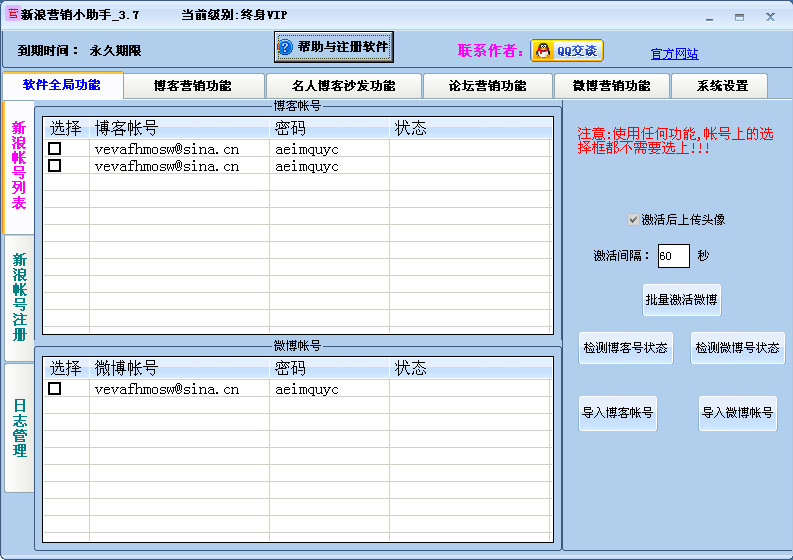Click 微博帐号 column header

tap(179, 368)
